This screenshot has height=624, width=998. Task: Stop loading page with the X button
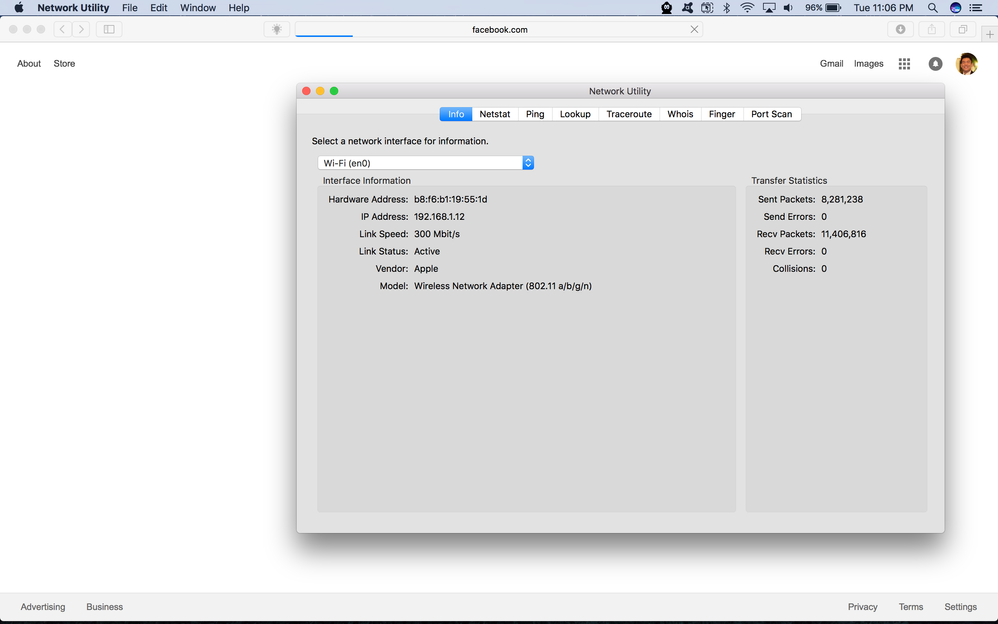[694, 30]
